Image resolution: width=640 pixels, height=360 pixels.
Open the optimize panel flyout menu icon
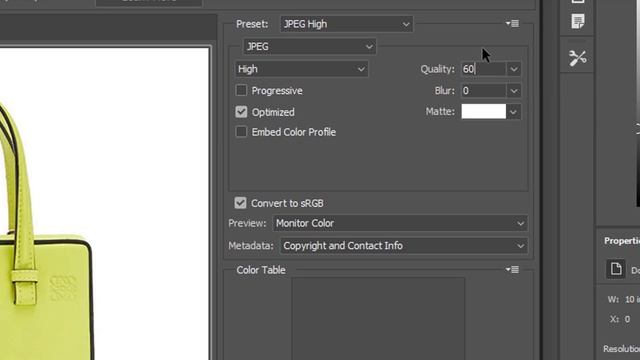pos(512,24)
